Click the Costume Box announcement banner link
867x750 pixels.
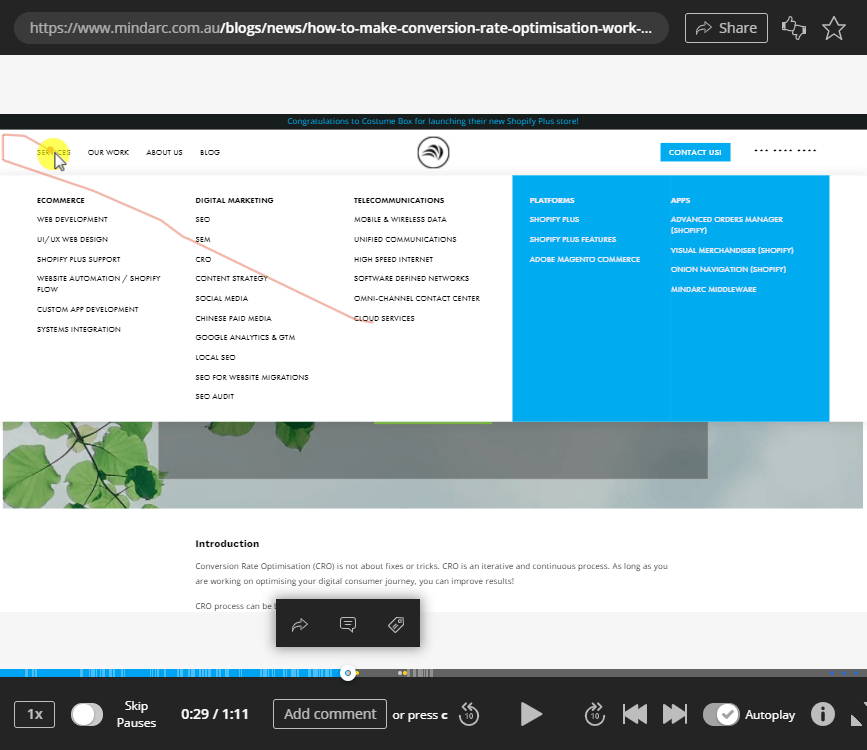433,121
